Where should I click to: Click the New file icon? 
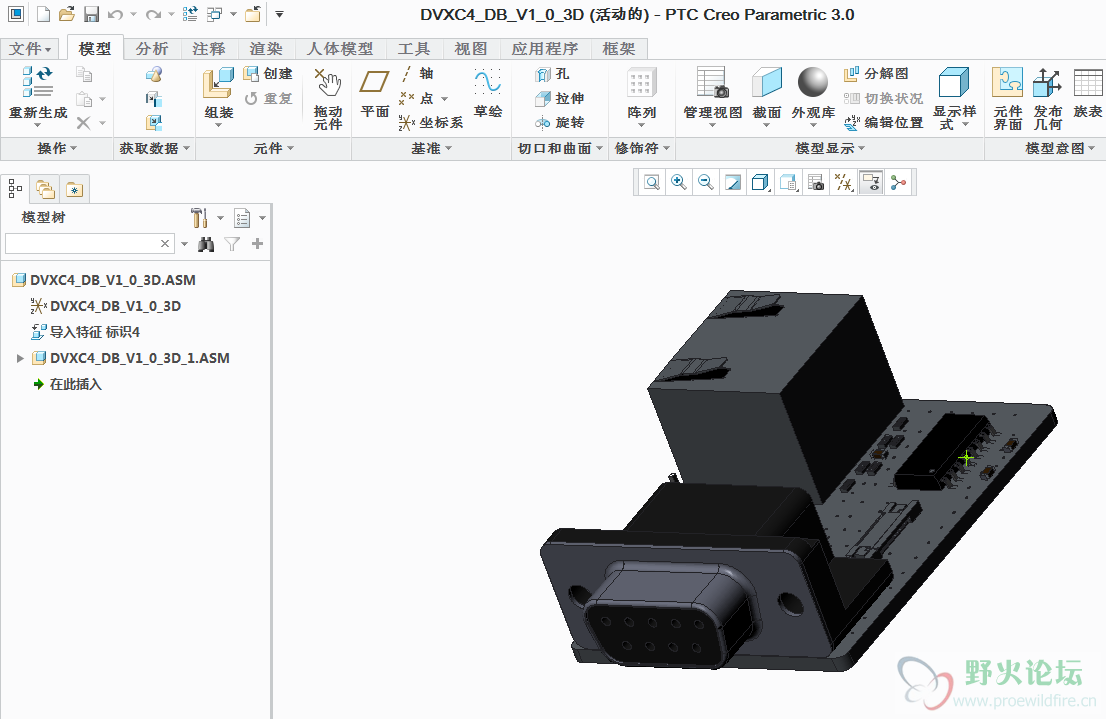click(44, 14)
